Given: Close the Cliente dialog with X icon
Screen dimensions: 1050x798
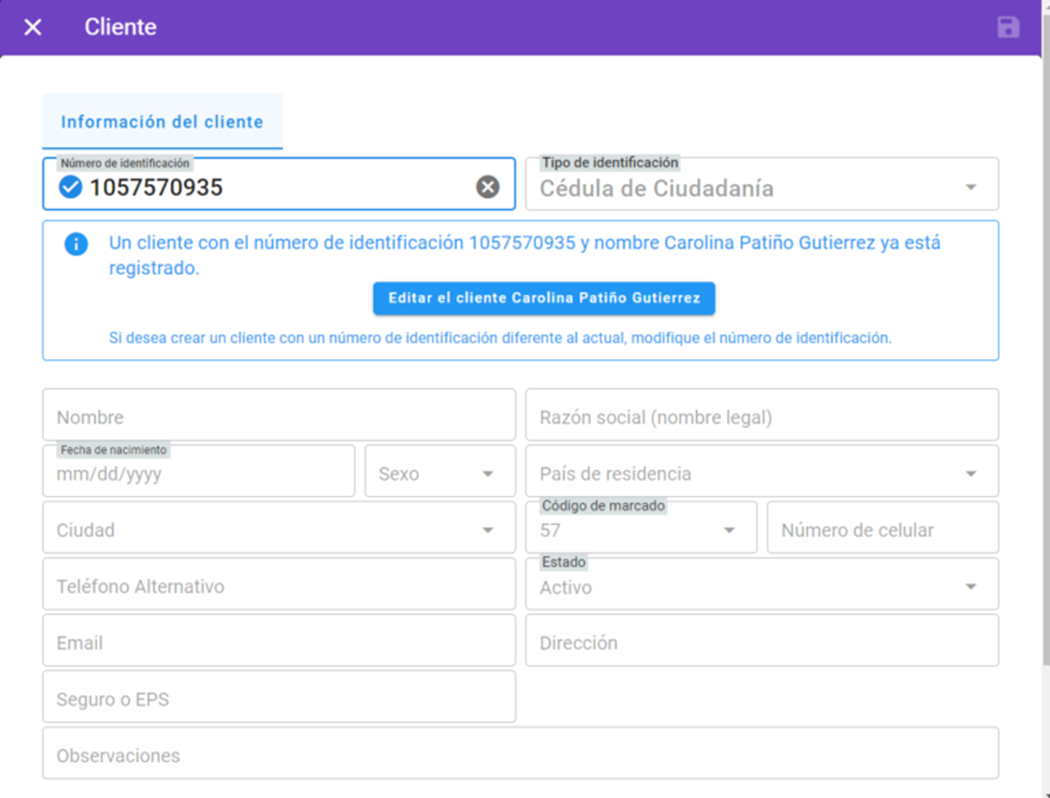Looking at the screenshot, I should point(33,27).
